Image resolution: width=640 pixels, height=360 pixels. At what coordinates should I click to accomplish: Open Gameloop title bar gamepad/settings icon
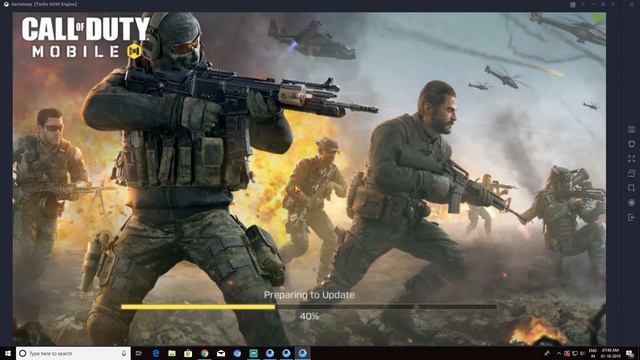(573, 4)
